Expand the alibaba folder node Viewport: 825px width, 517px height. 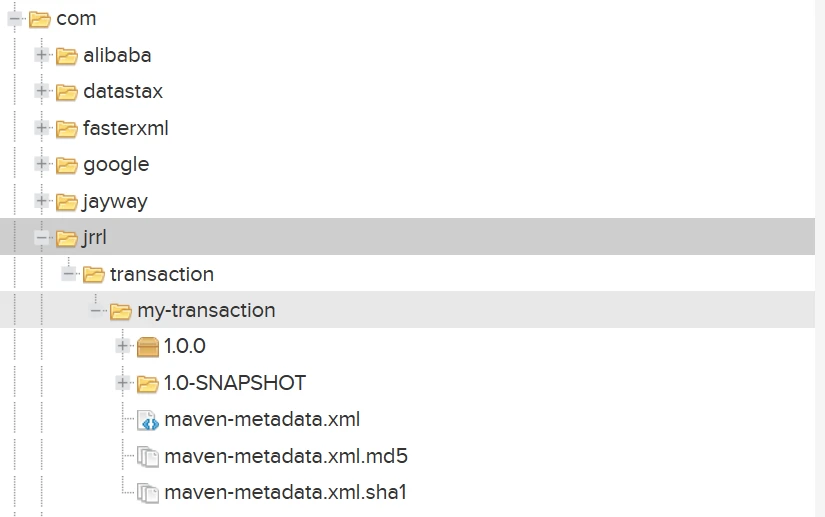[x=42, y=55]
